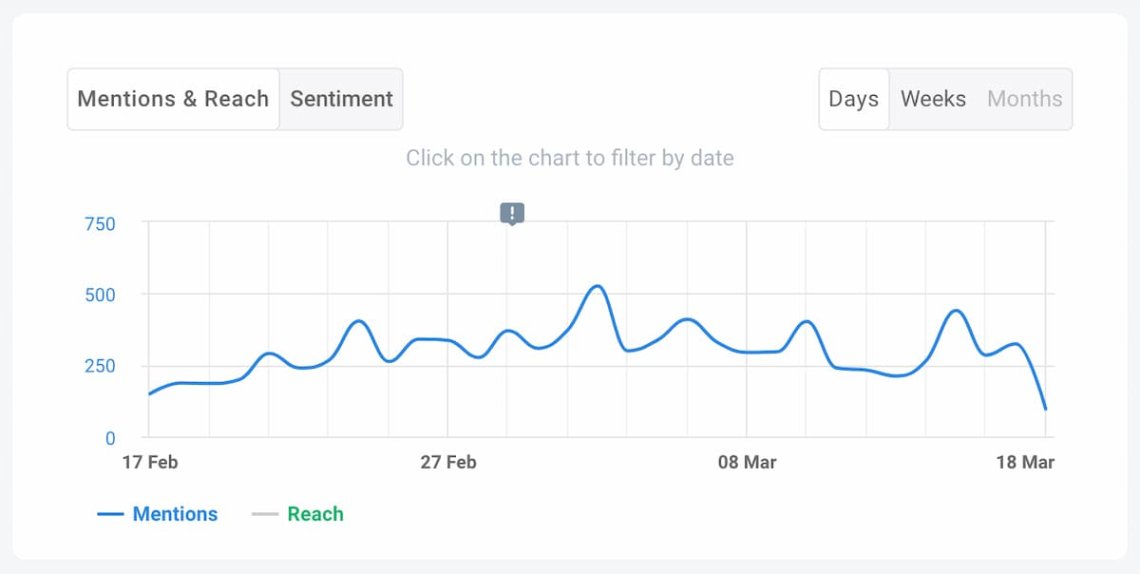Click the 08 Mar date label

[747, 462]
